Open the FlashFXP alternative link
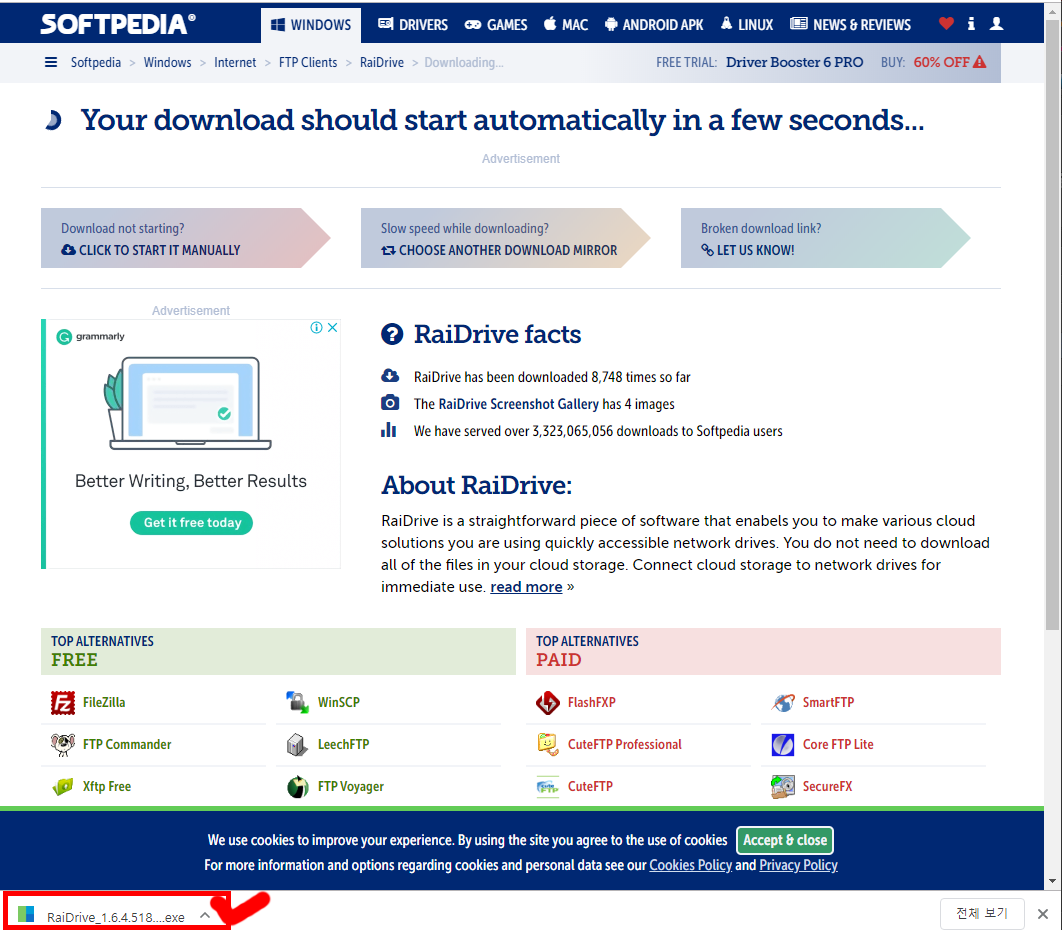 point(592,702)
